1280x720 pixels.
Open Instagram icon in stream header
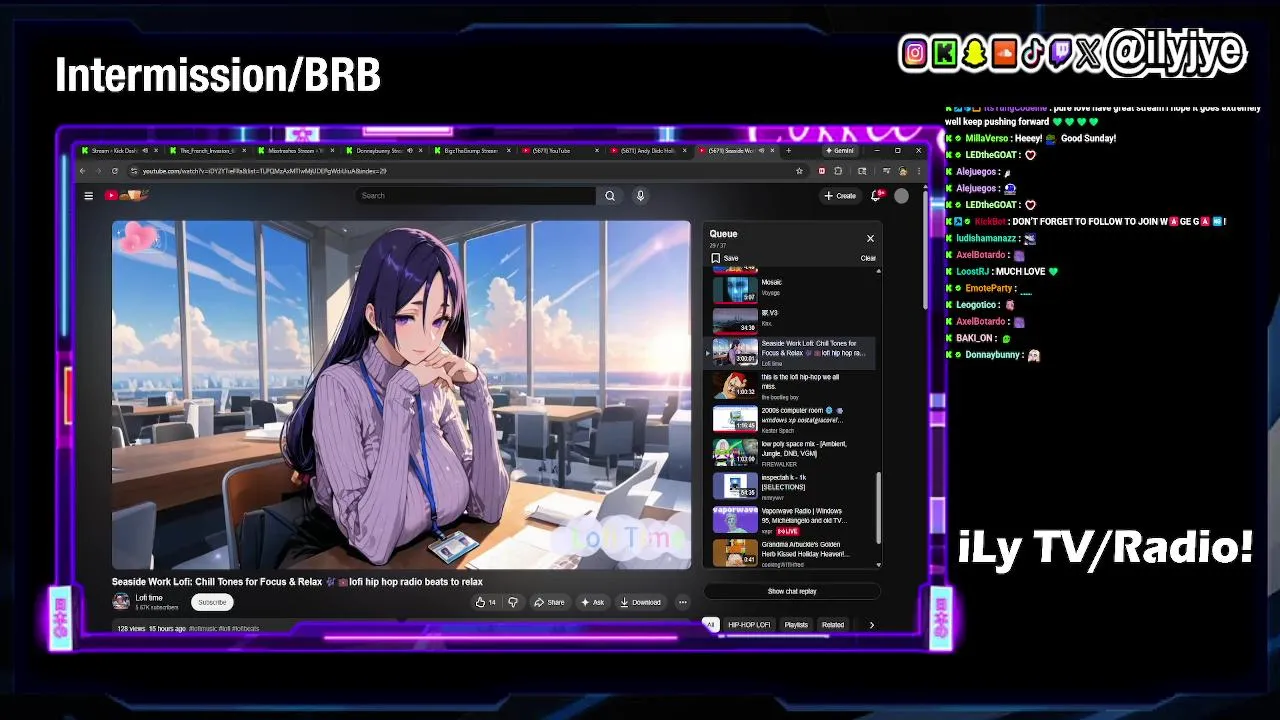tap(914, 53)
